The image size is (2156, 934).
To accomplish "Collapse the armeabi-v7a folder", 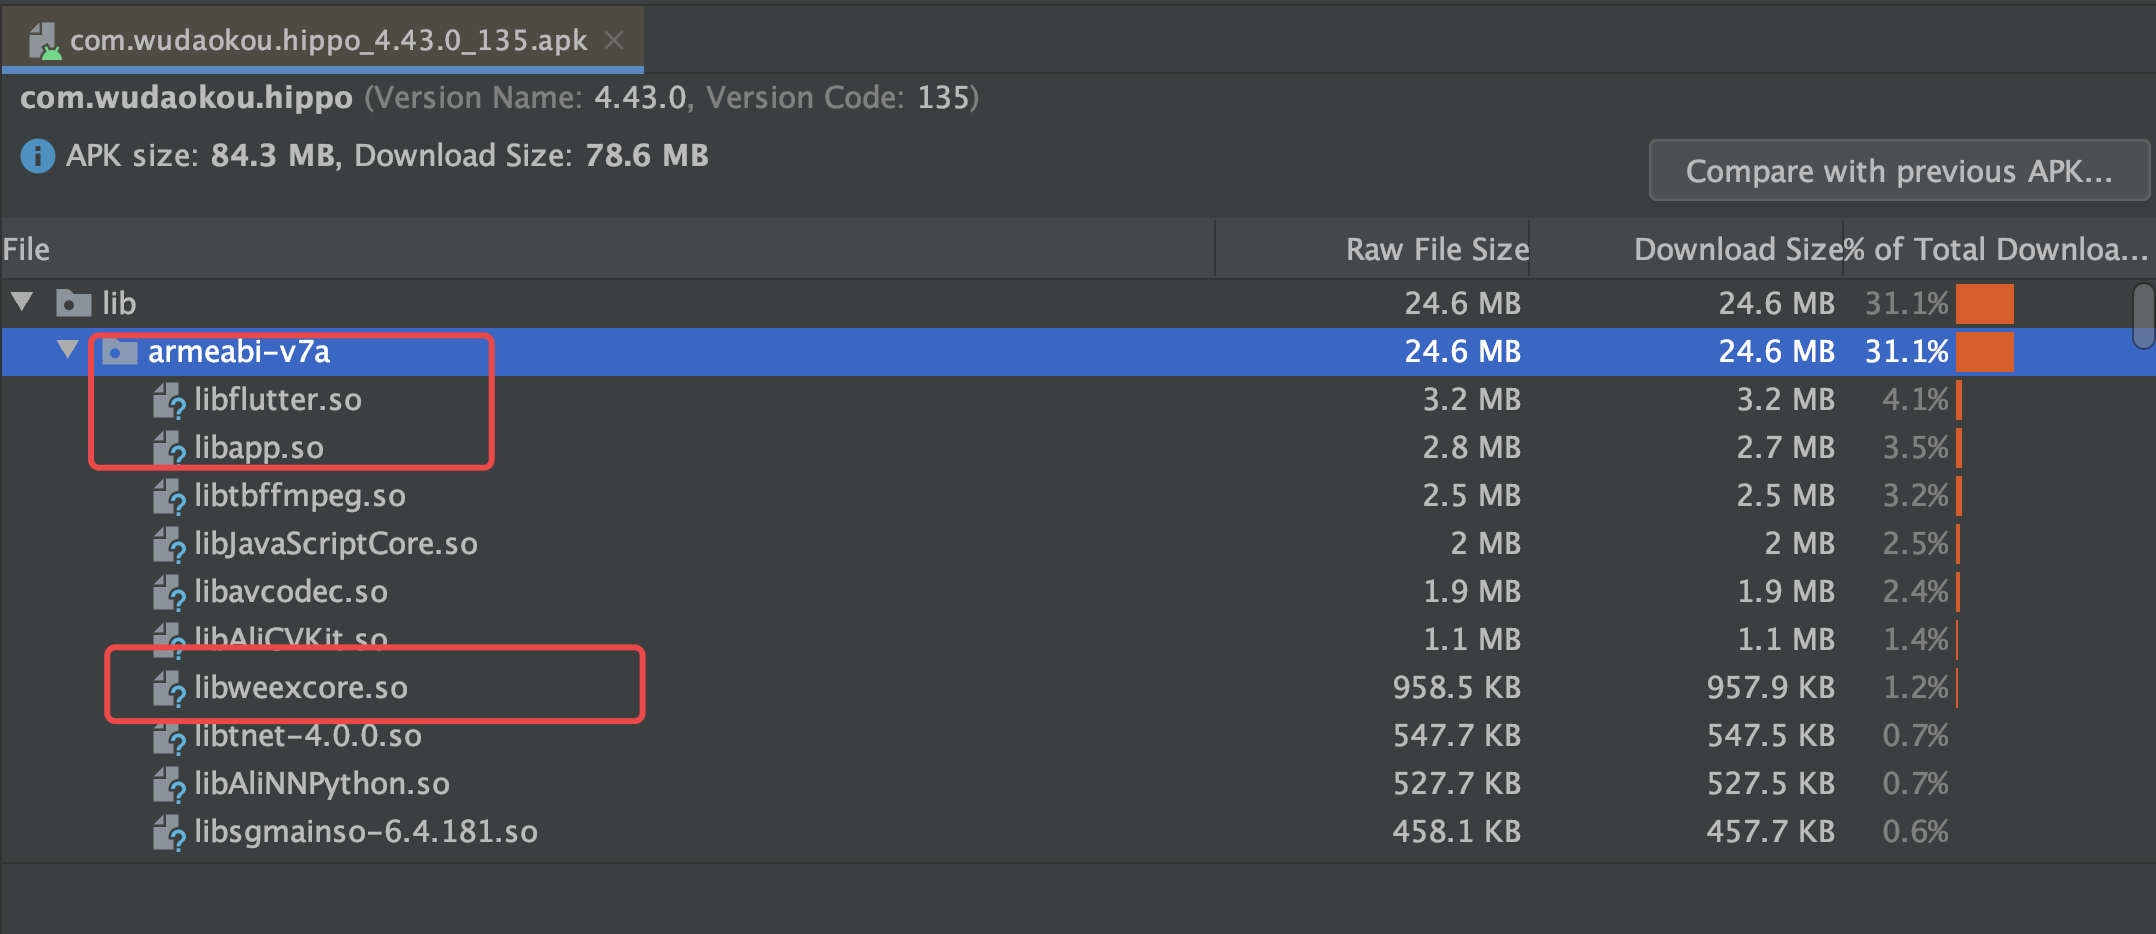I will 68,349.
